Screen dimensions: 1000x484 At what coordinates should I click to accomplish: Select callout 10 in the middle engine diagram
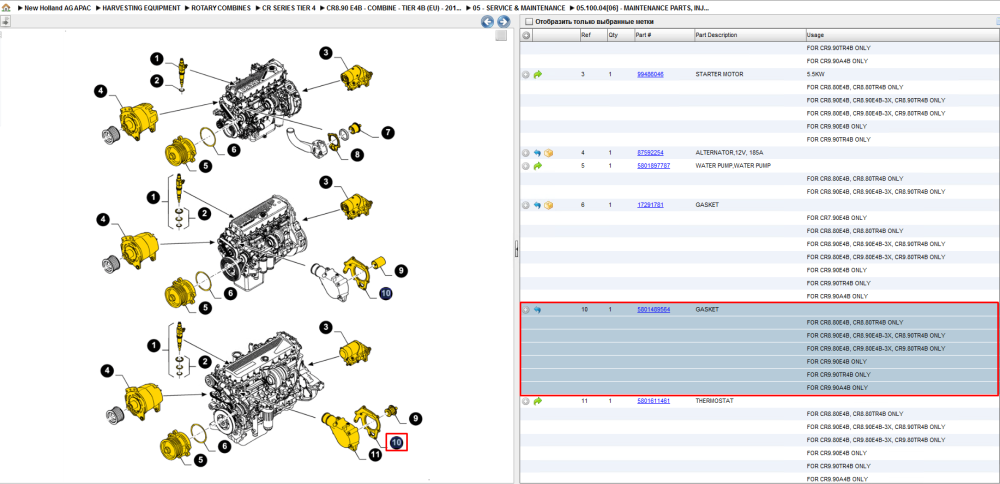[x=386, y=293]
